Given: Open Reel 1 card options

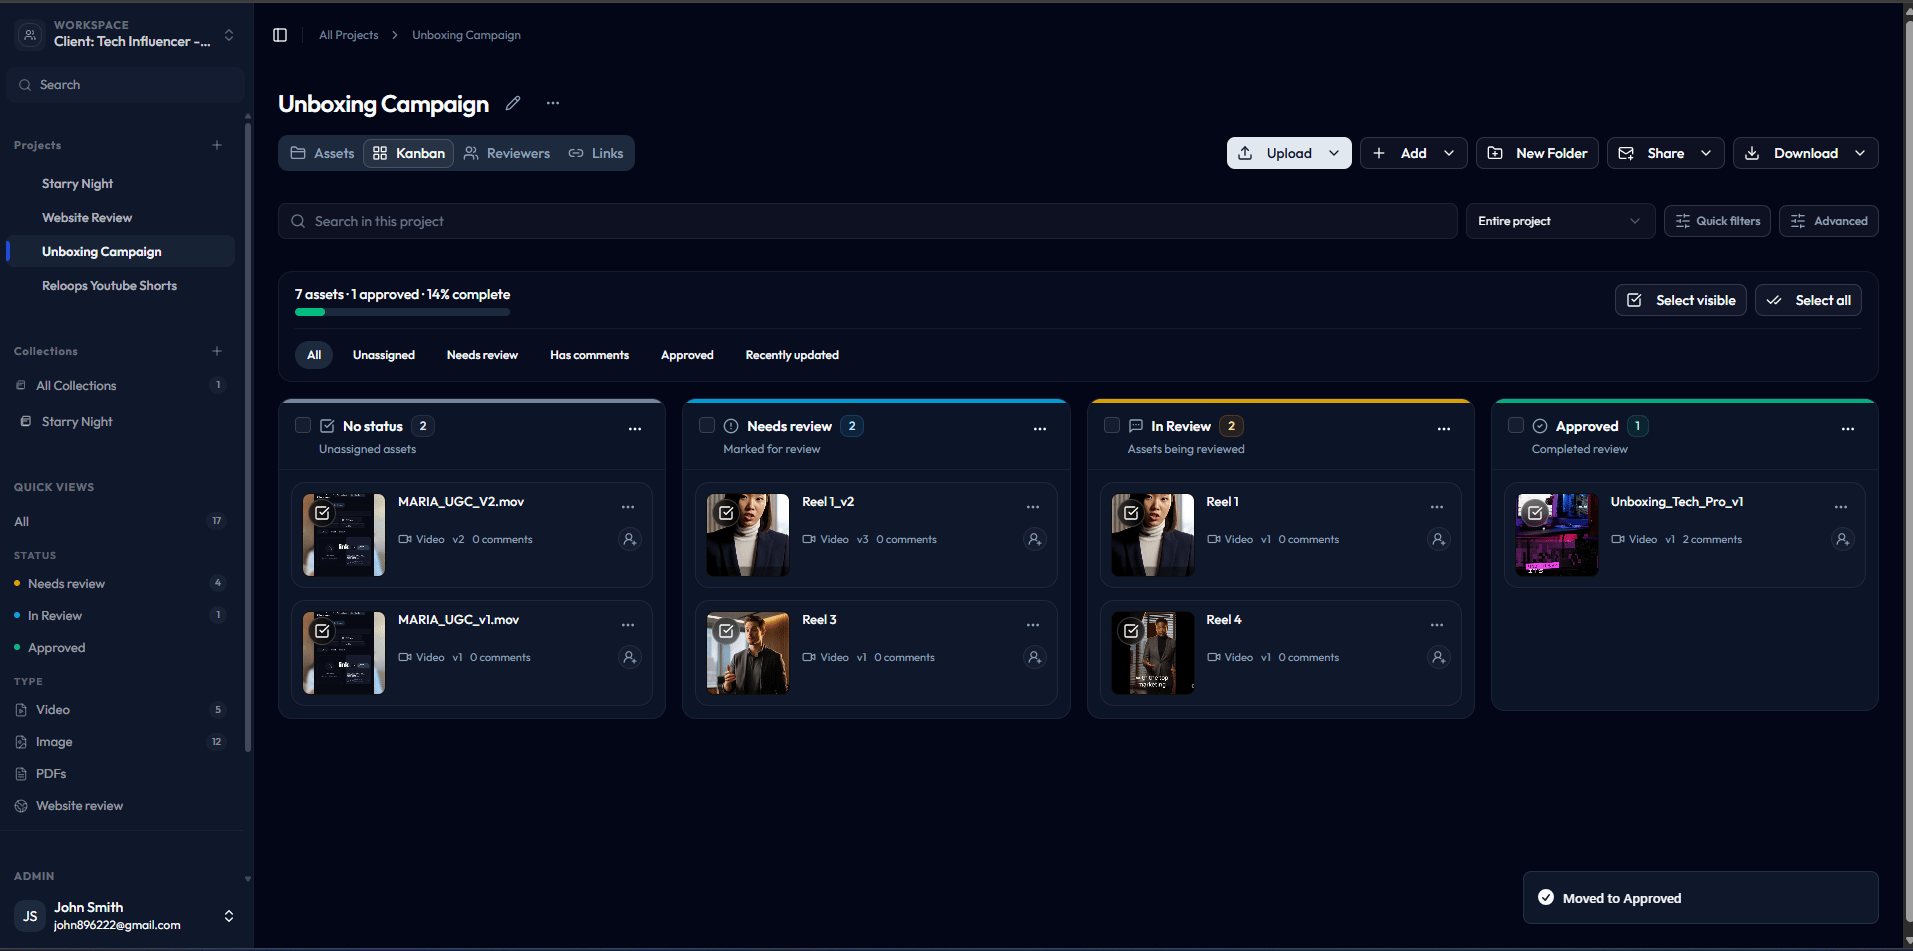Looking at the screenshot, I should [x=1437, y=507].
